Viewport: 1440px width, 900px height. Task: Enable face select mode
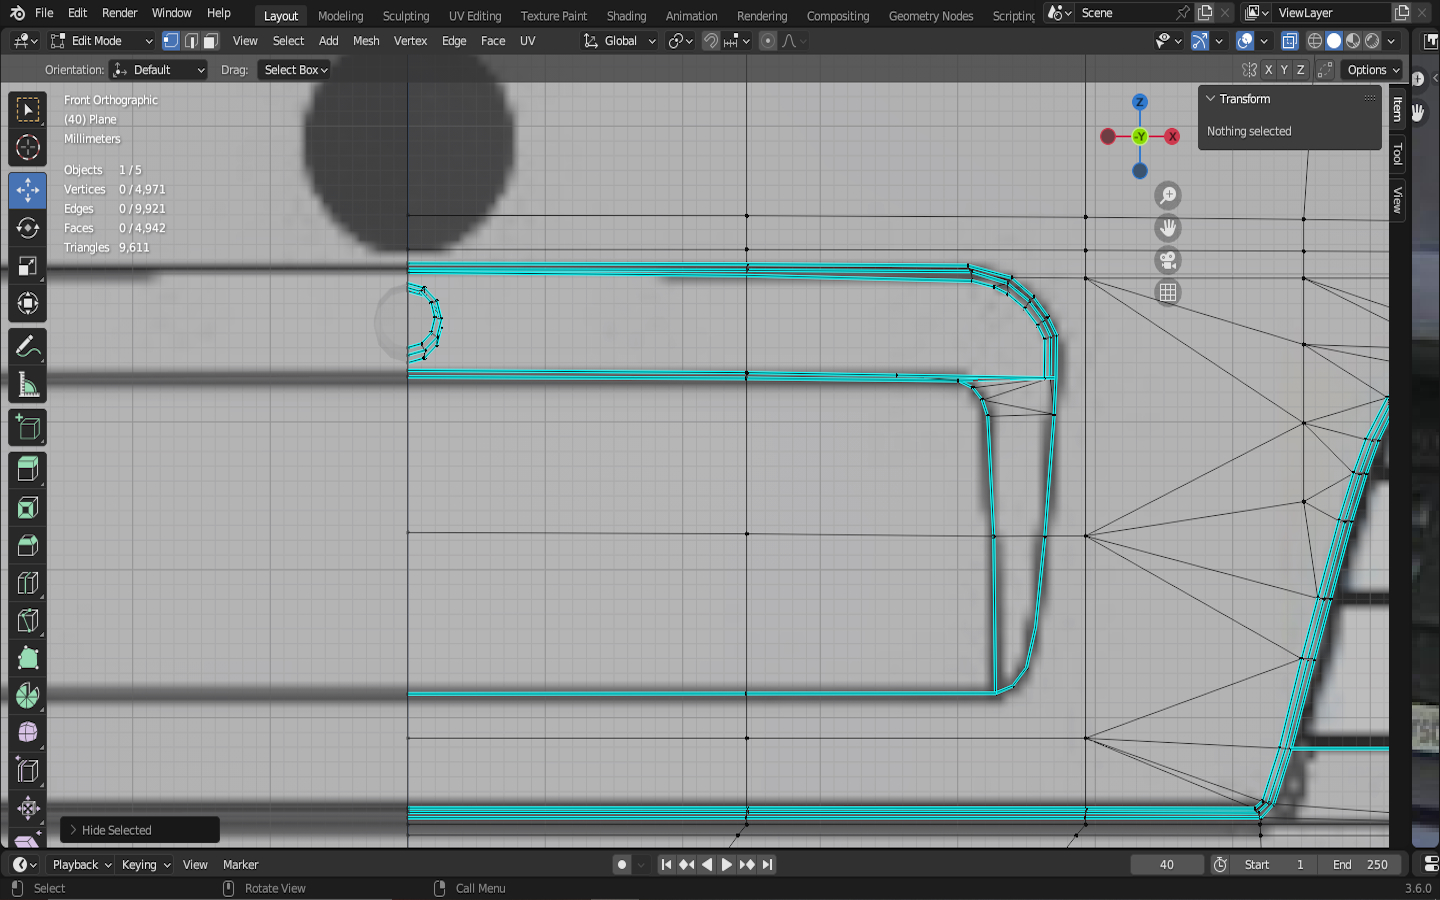(x=211, y=41)
